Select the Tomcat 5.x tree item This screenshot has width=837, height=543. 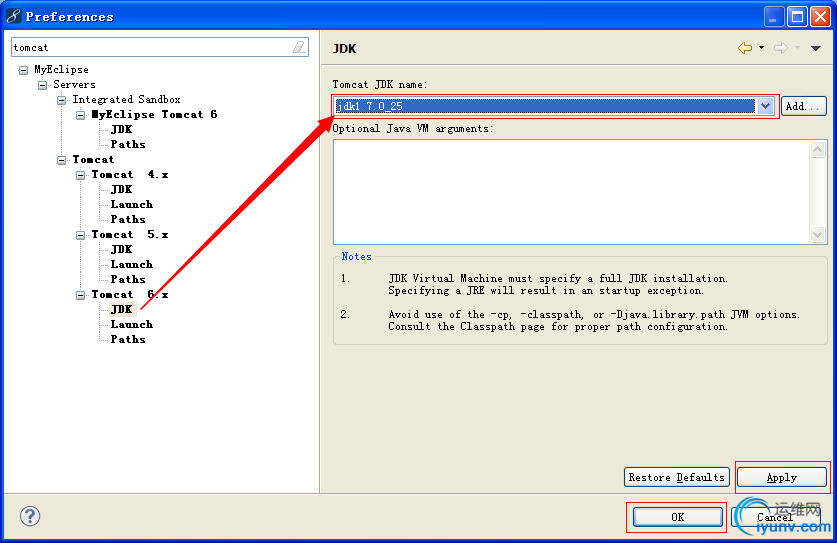click(130, 234)
